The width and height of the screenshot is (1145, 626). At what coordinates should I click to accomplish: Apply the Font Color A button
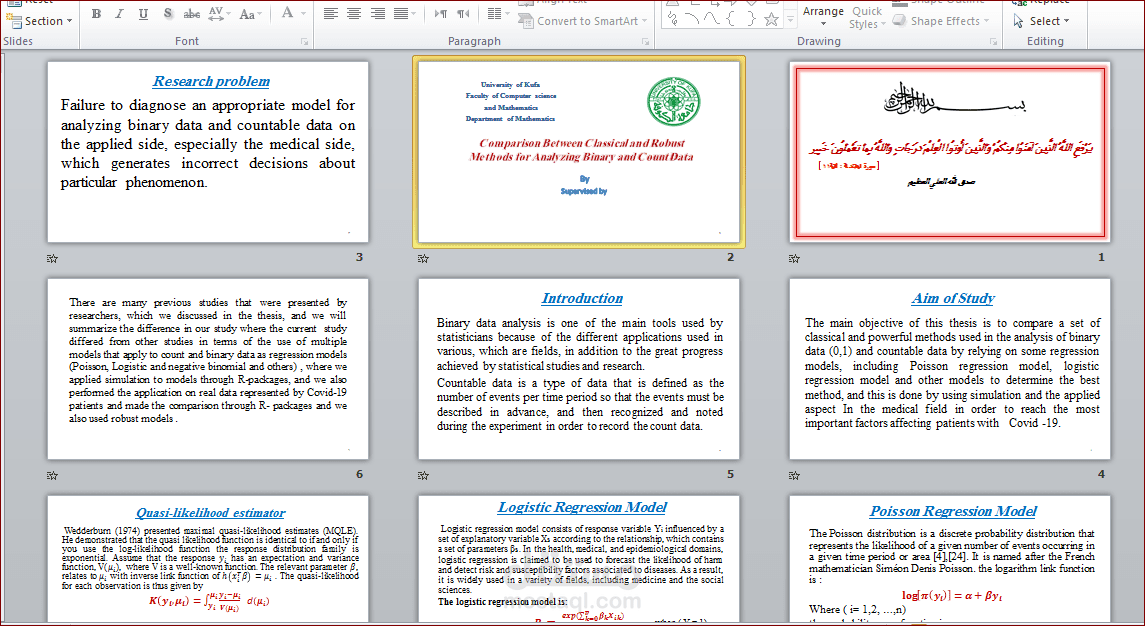[x=288, y=13]
